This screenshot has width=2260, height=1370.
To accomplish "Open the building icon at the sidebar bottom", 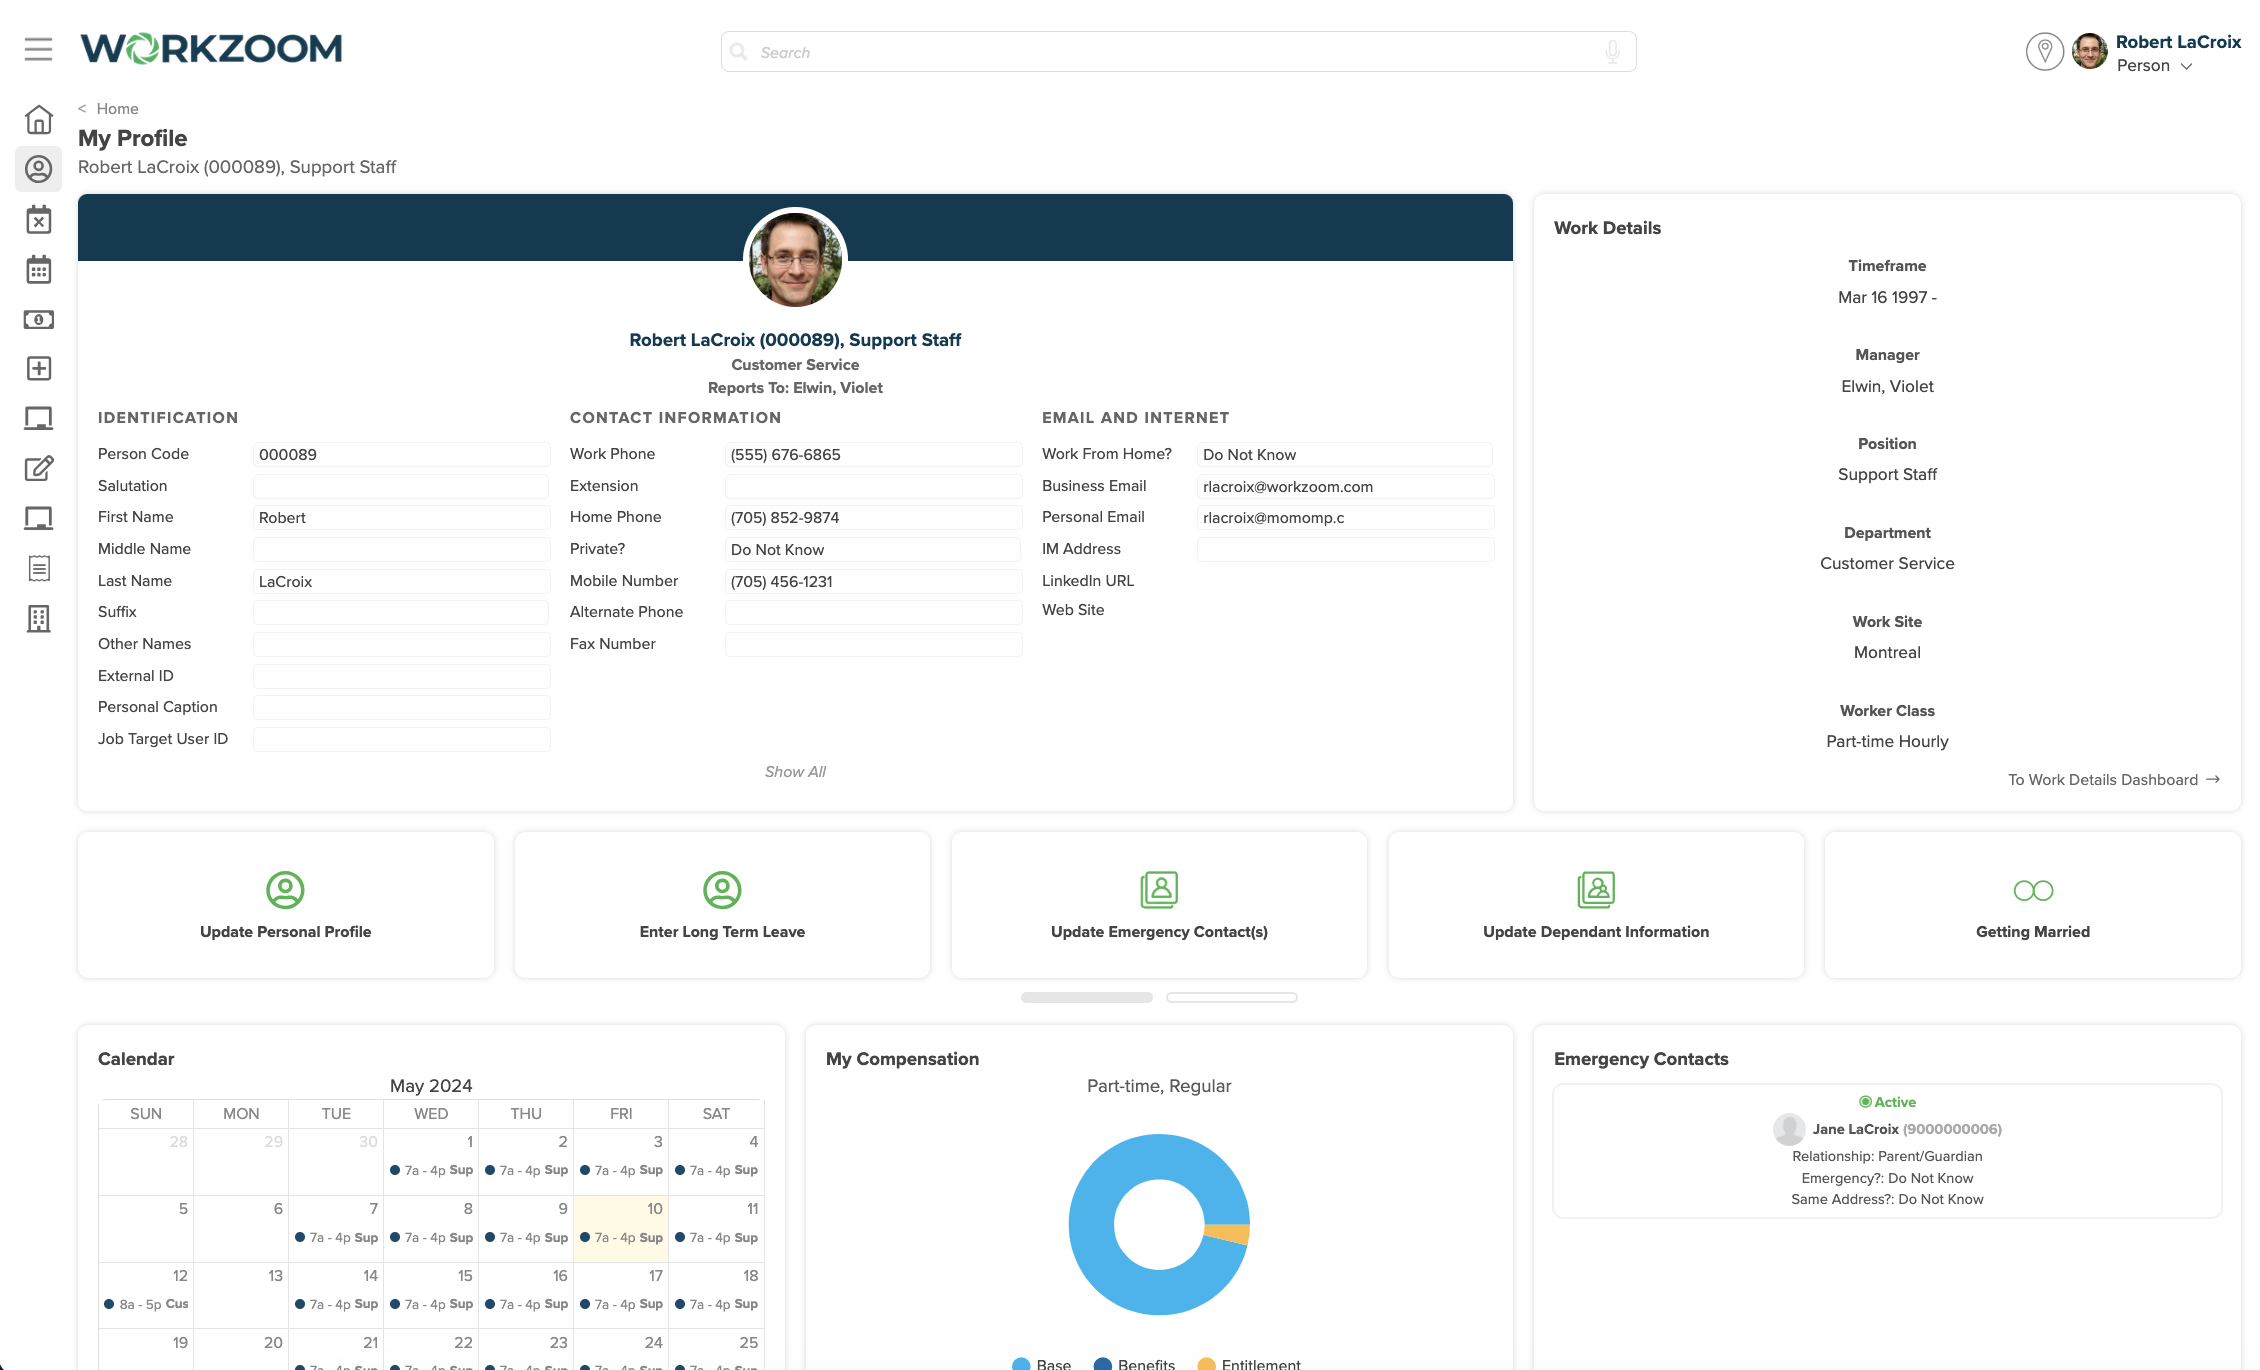I will (x=38, y=618).
